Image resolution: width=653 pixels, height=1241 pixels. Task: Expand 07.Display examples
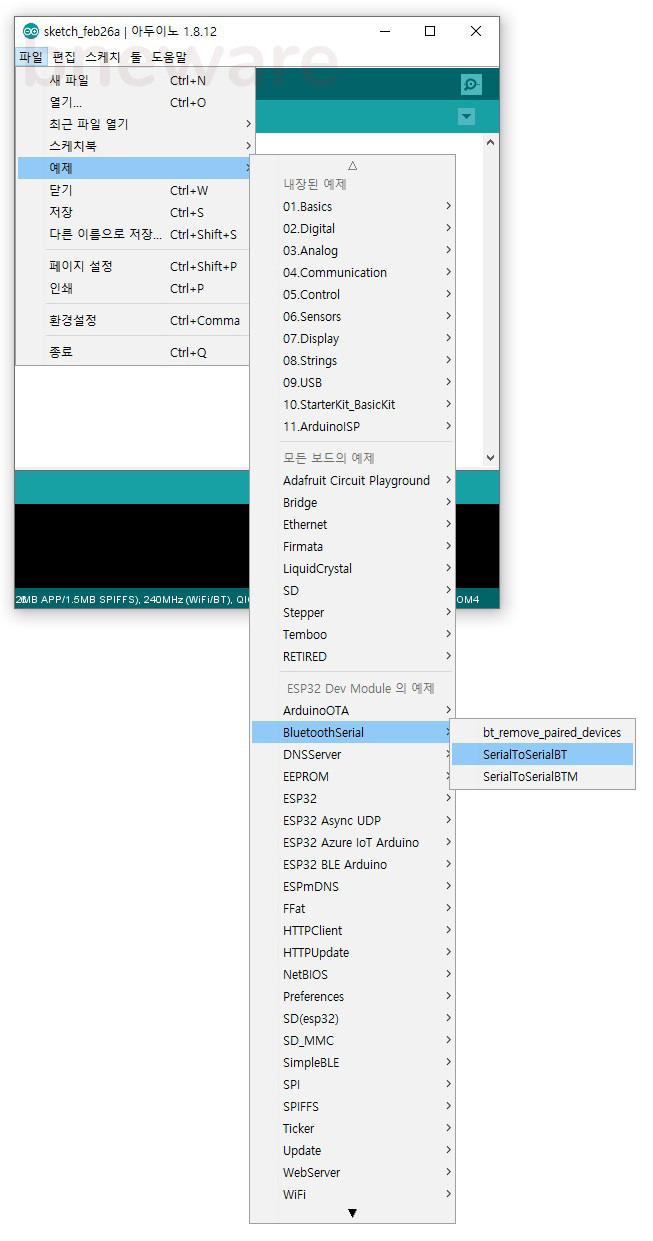[x=352, y=338]
